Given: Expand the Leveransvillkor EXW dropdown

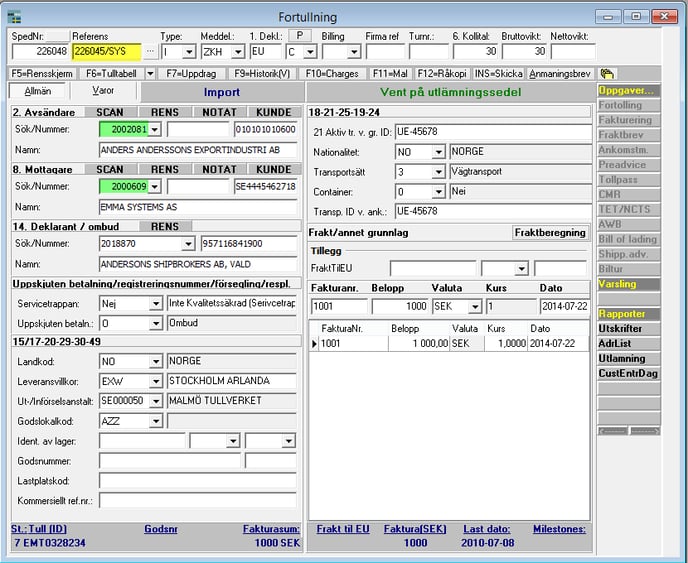Looking at the screenshot, I should [x=156, y=381].
